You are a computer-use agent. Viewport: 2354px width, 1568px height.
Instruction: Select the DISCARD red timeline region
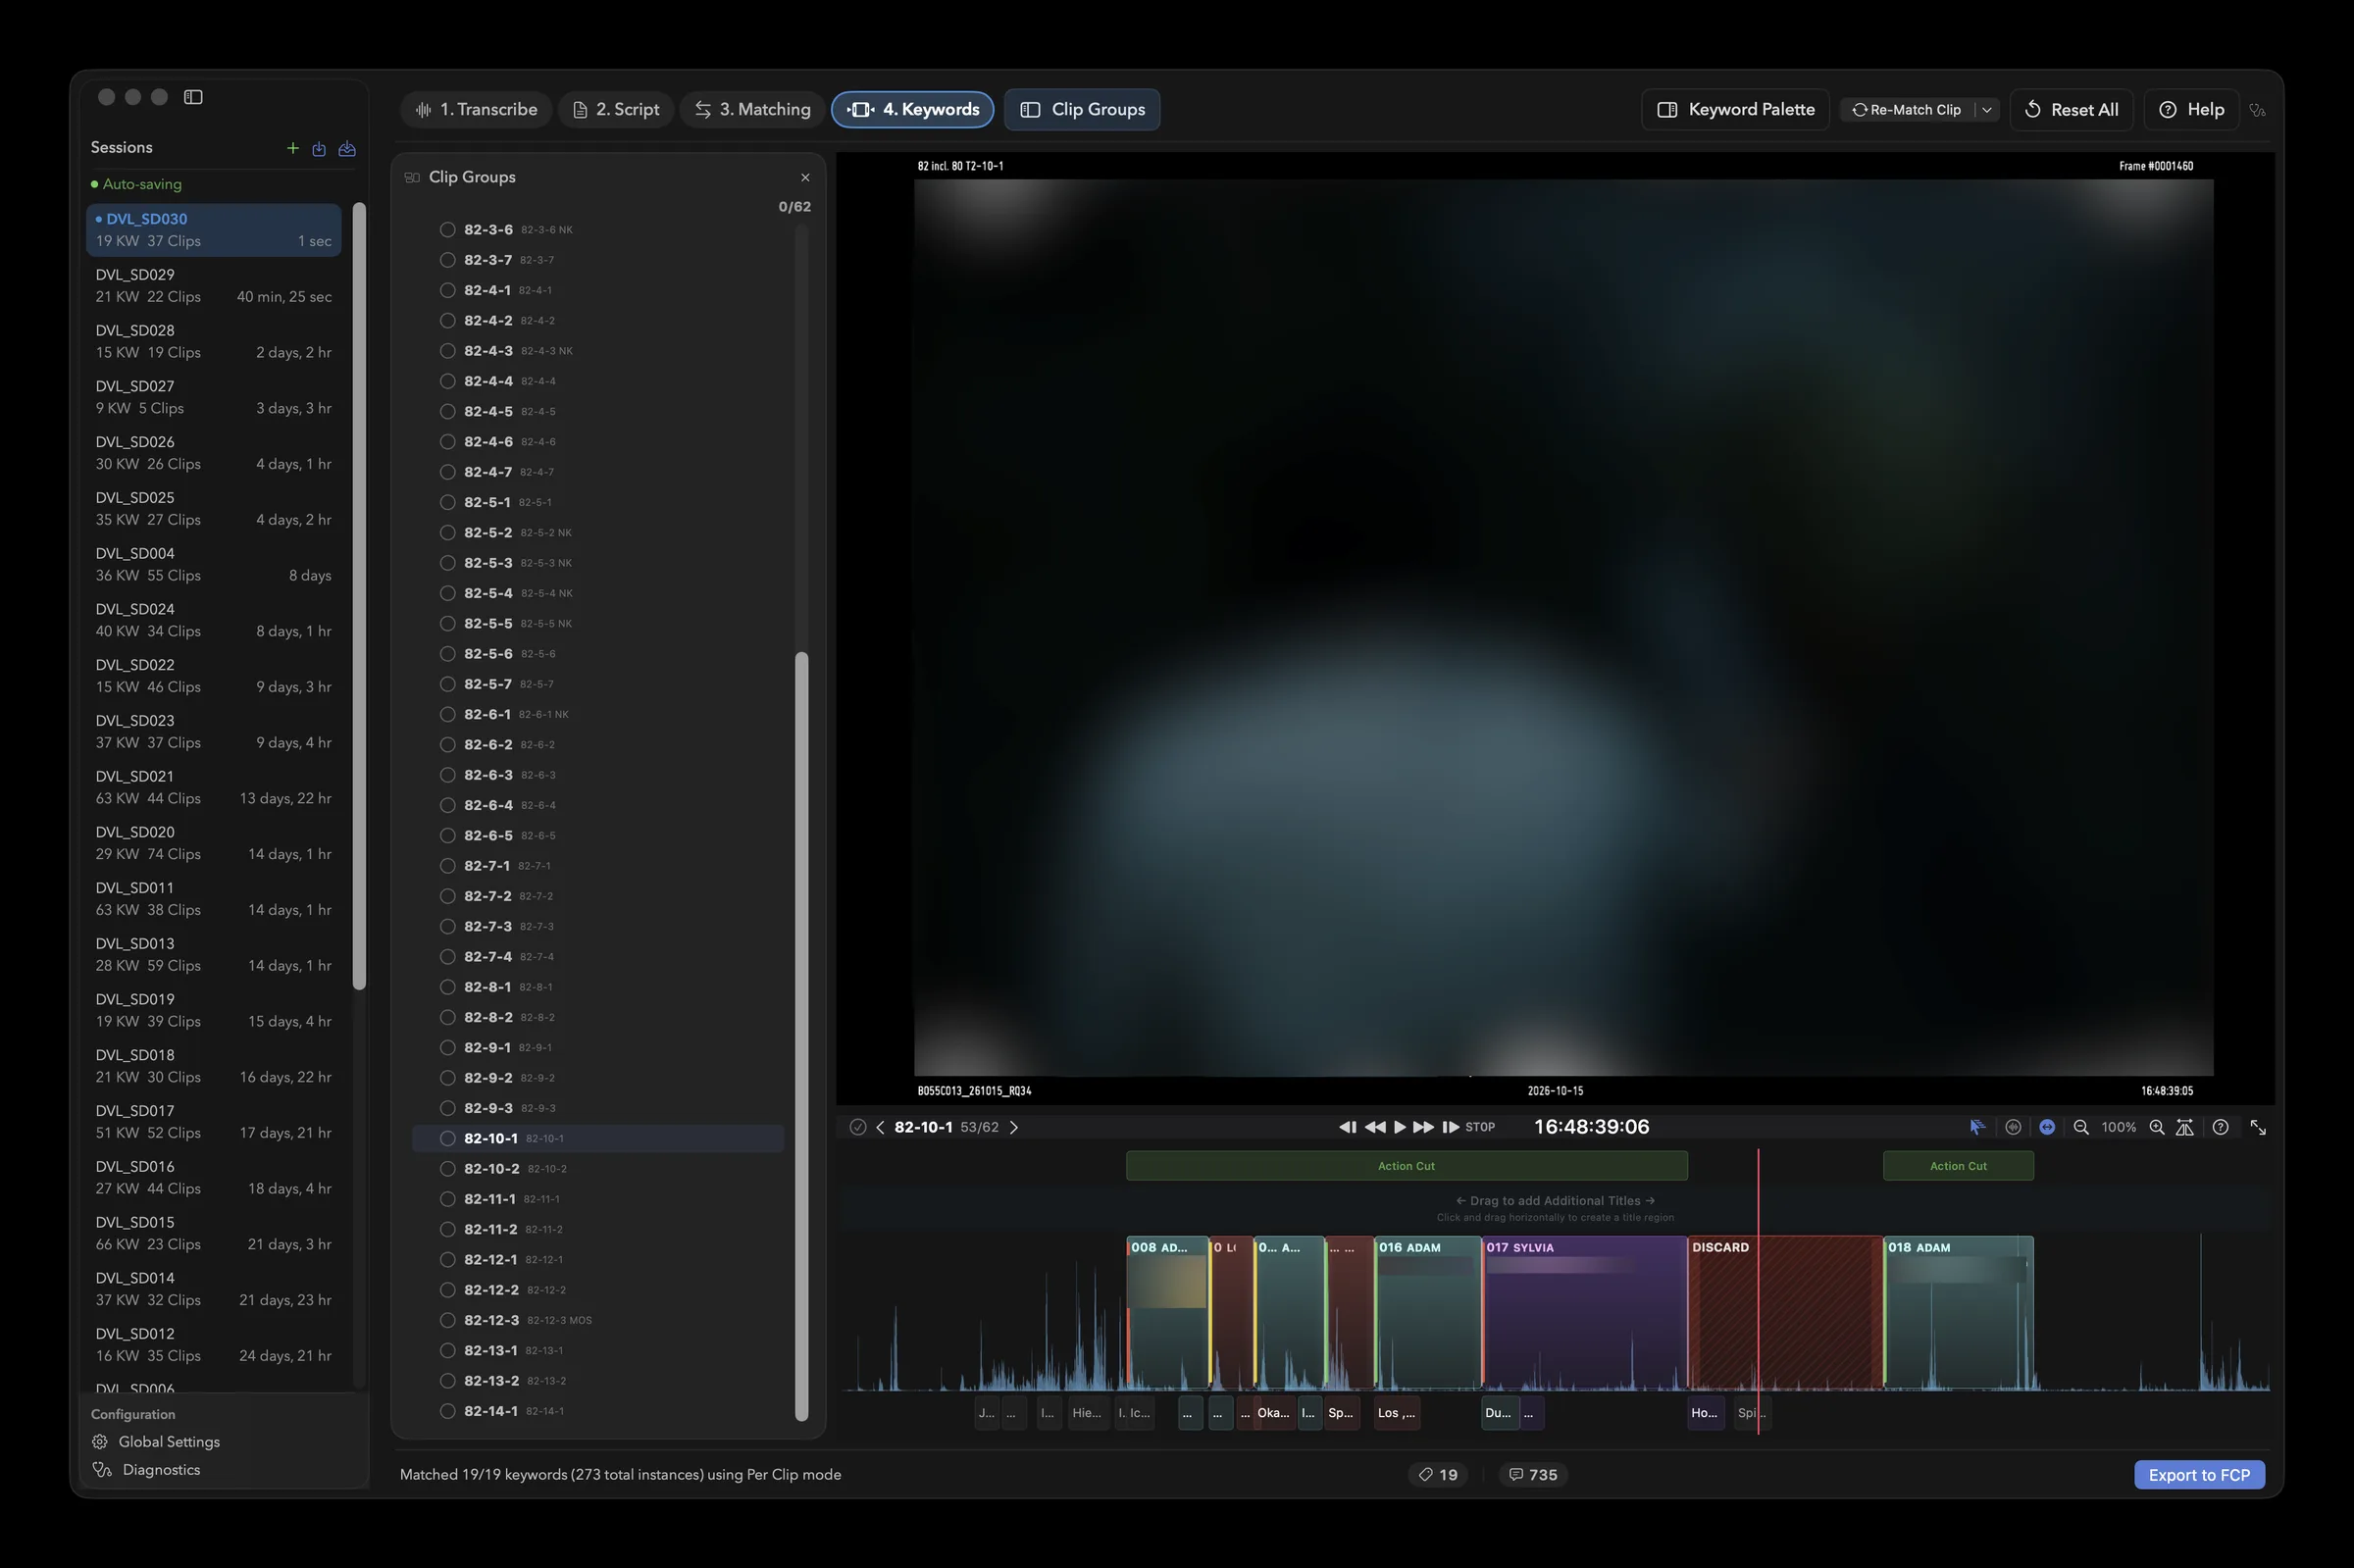1785,1312
